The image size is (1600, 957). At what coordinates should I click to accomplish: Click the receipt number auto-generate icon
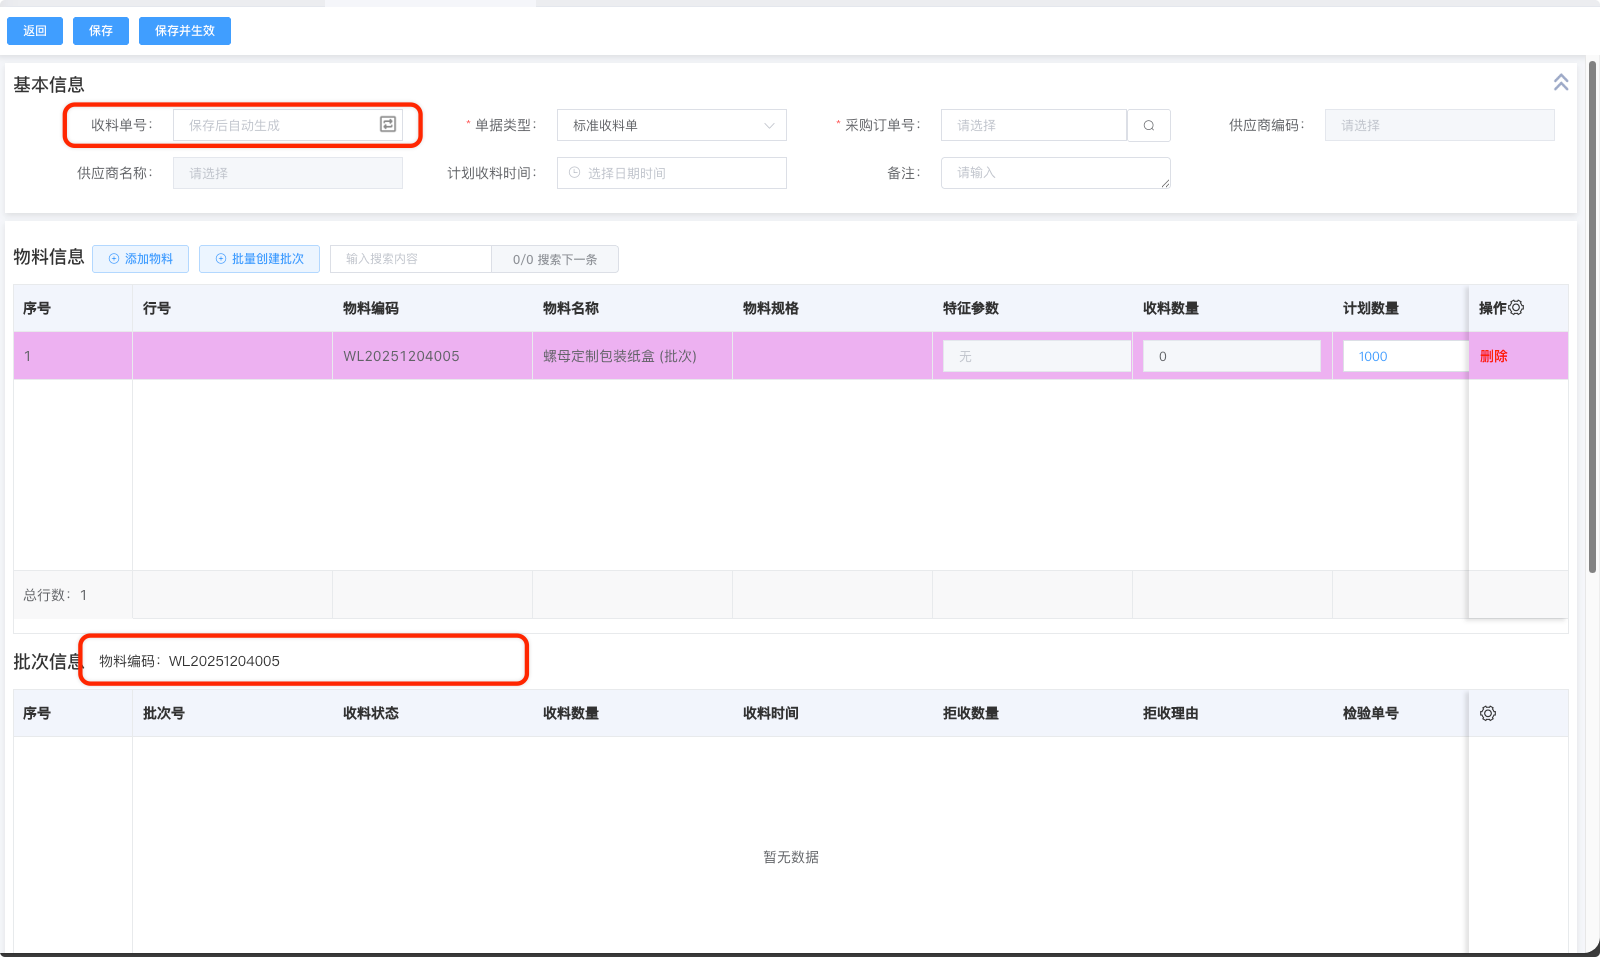[388, 124]
